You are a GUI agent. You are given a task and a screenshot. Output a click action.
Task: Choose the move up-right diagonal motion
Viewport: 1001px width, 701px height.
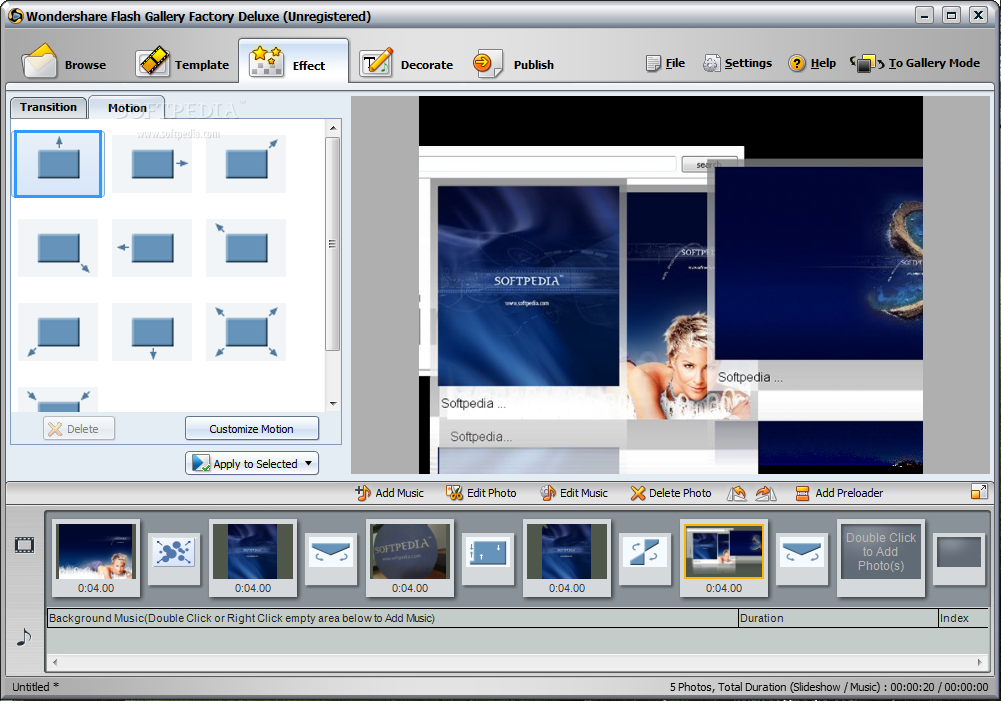(246, 164)
